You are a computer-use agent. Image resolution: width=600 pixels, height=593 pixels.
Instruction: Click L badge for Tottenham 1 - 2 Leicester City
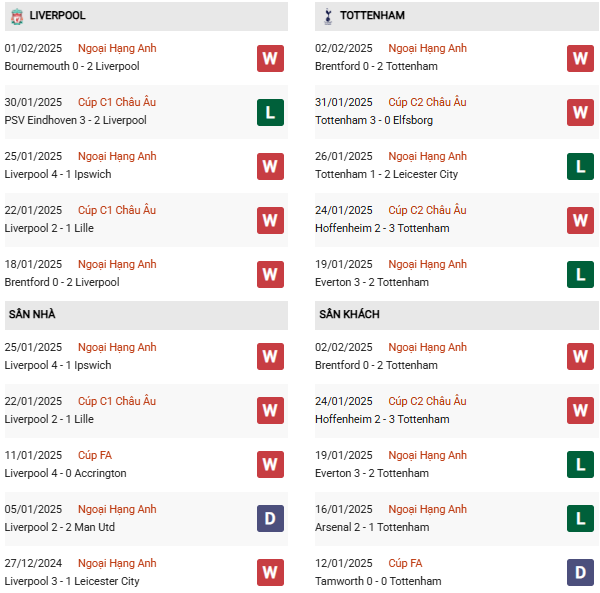point(580,166)
